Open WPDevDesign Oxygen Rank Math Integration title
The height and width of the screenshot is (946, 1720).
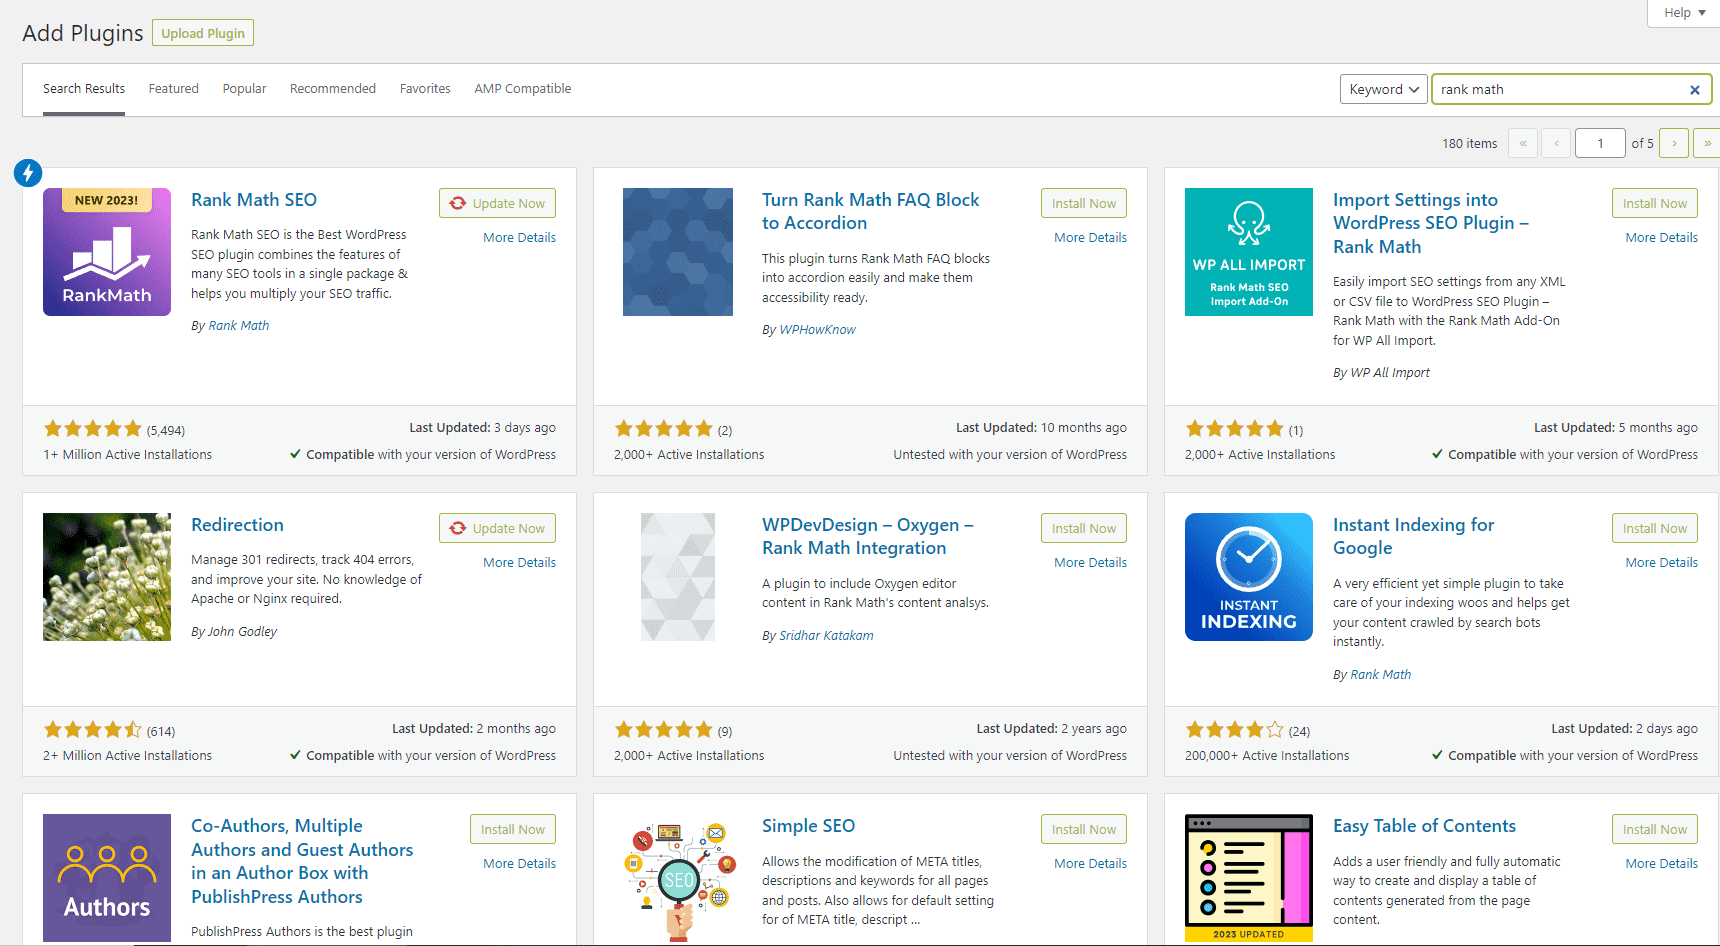pyautogui.click(x=867, y=536)
